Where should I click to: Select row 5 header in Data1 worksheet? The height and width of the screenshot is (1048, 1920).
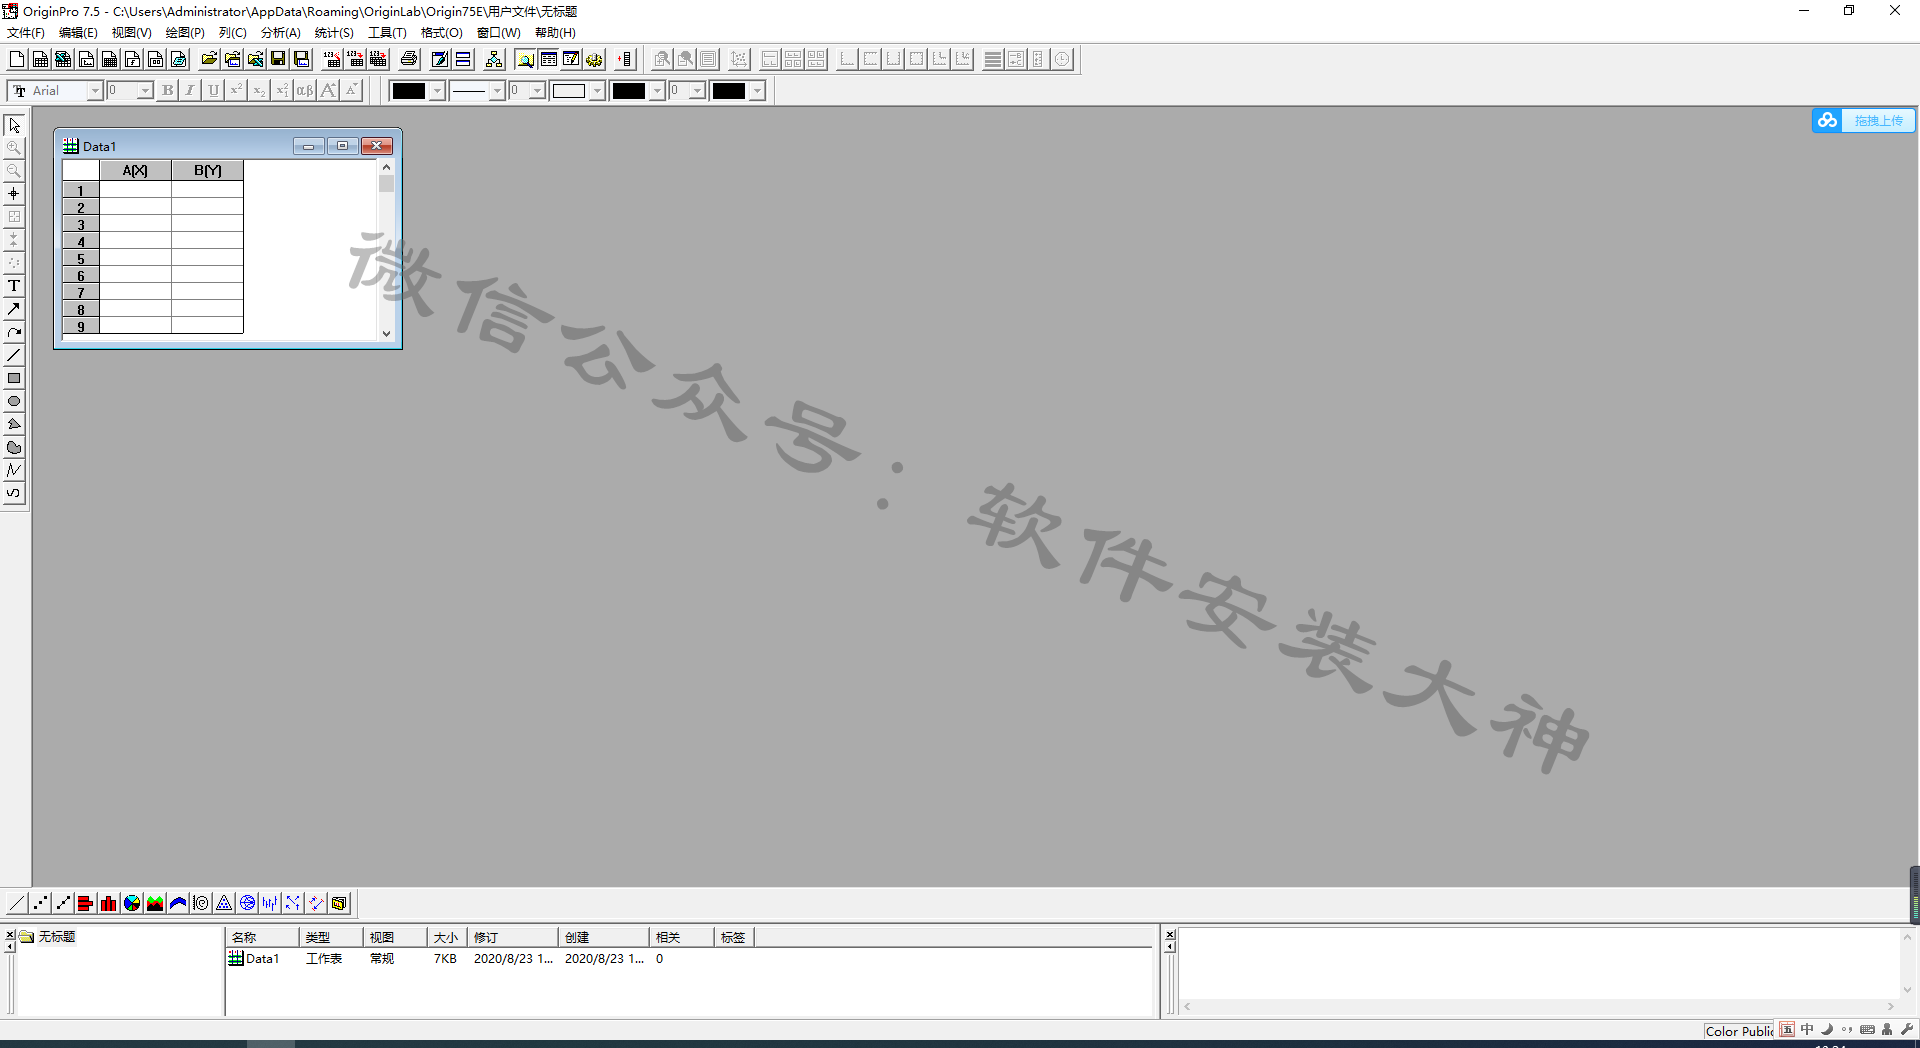[81, 259]
